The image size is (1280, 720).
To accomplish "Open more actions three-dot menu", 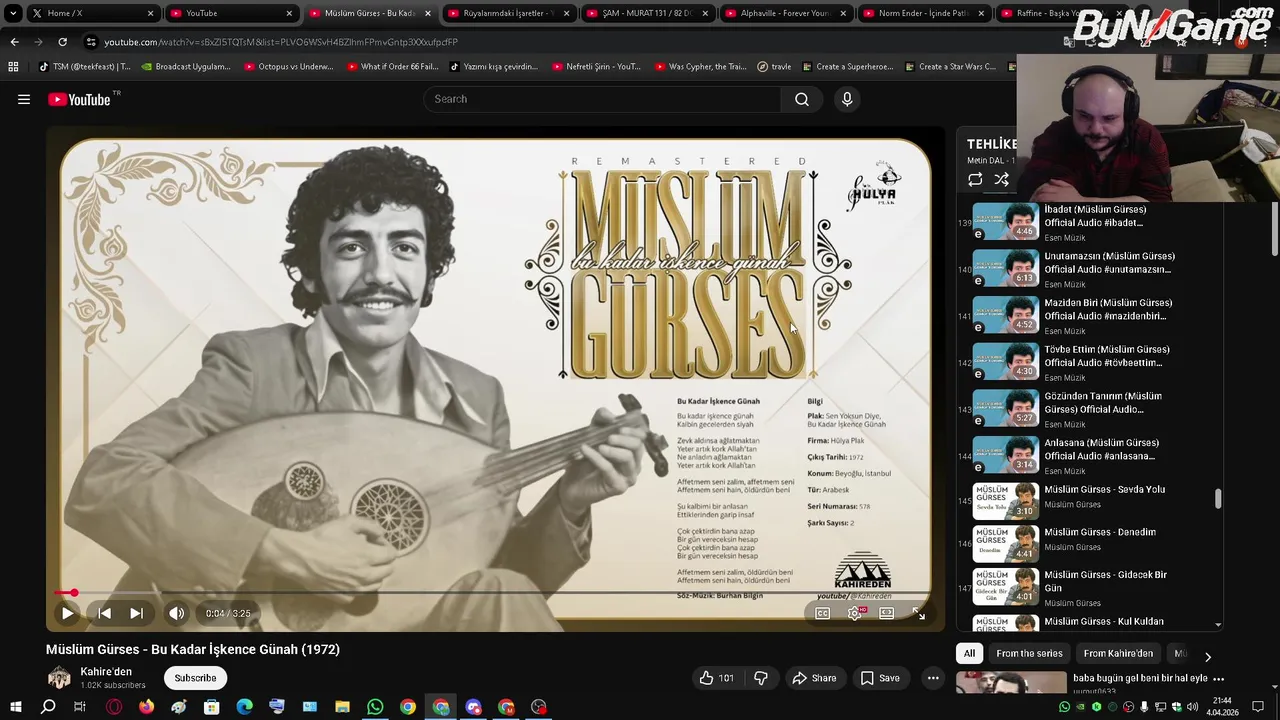I will point(933,678).
